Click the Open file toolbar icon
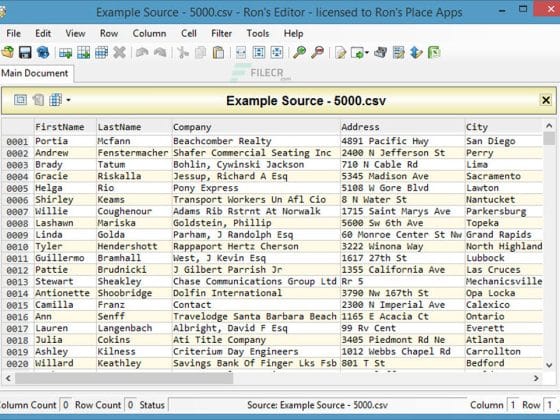The image size is (560, 420). click(x=8, y=52)
